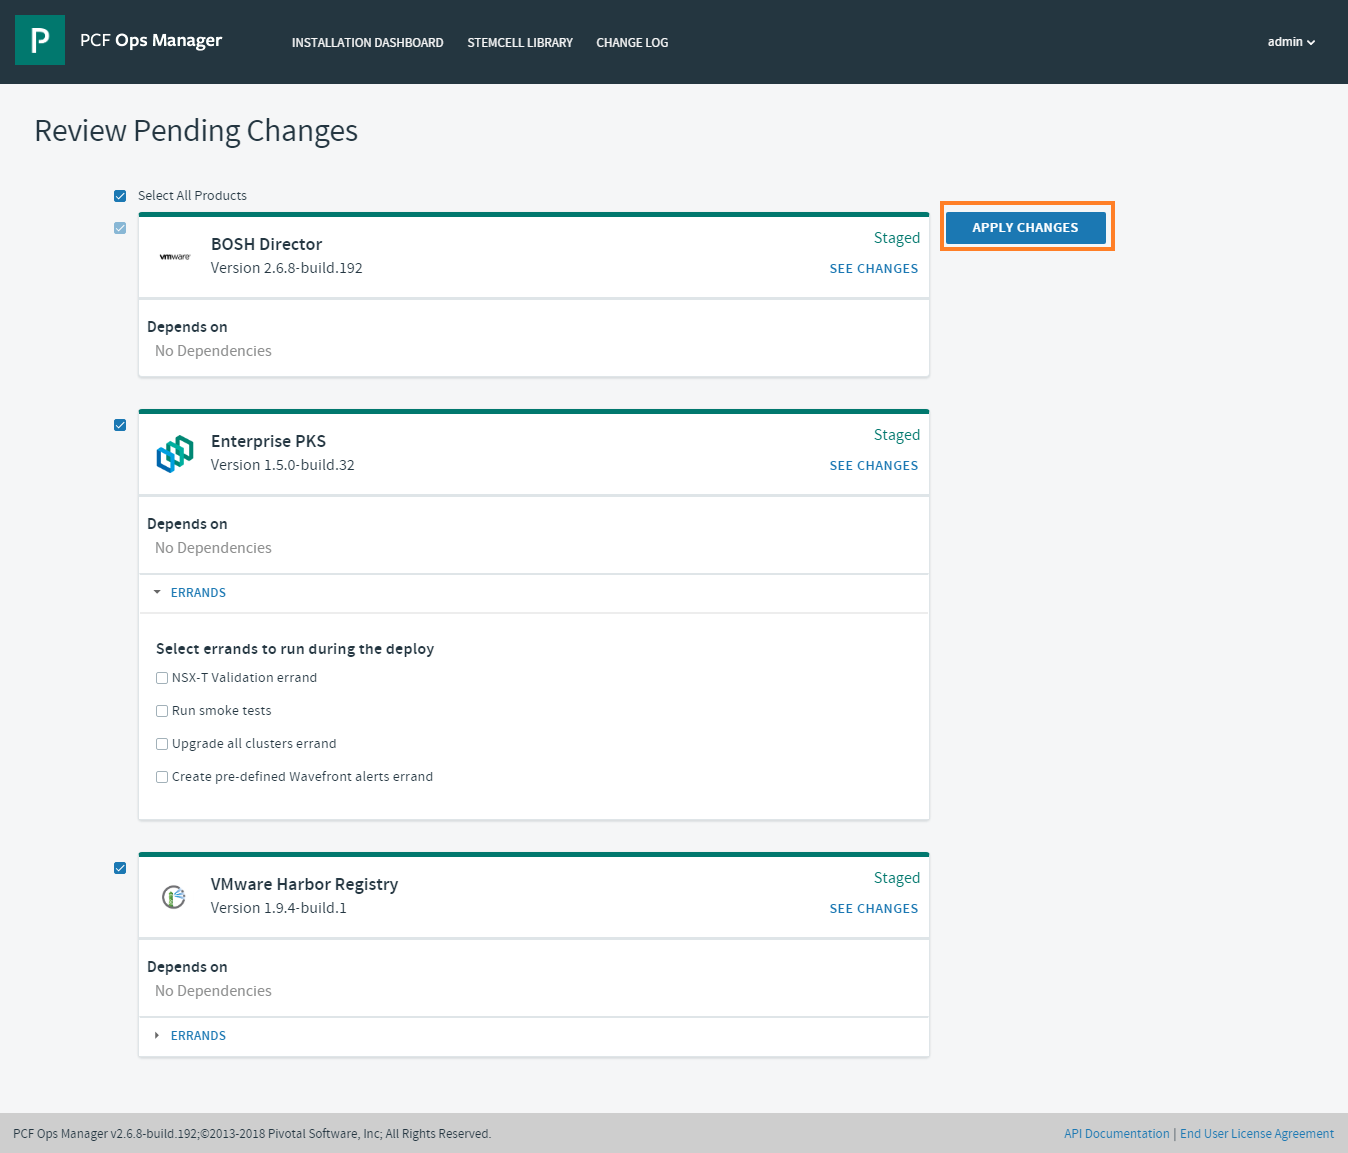Click the VMware logo on BOSH Director
The height and width of the screenshot is (1153, 1348).
click(175, 257)
